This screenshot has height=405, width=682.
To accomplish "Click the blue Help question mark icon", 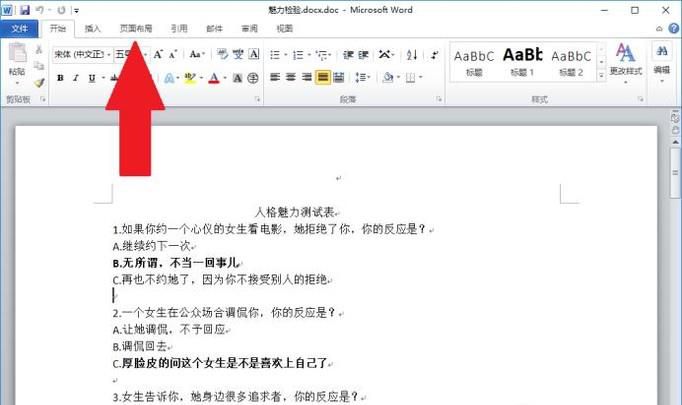I will [674, 29].
